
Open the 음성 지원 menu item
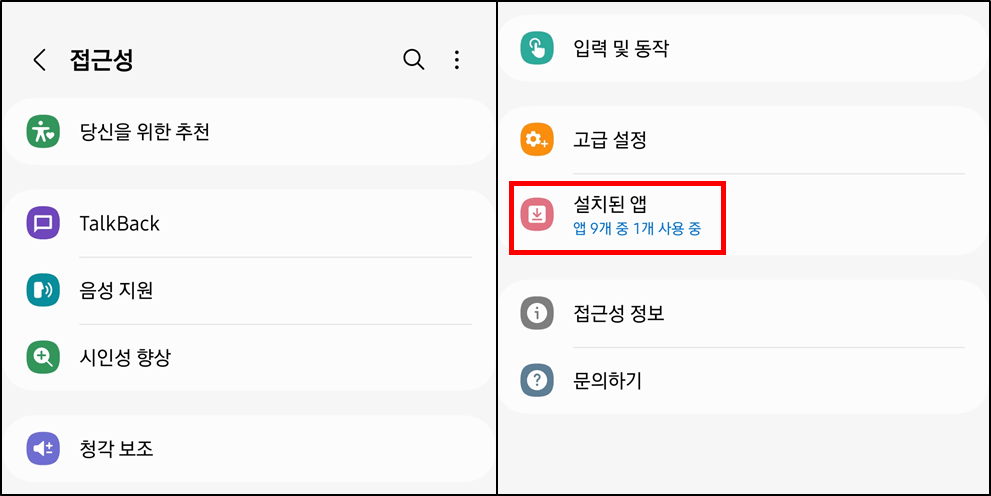(x=117, y=290)
